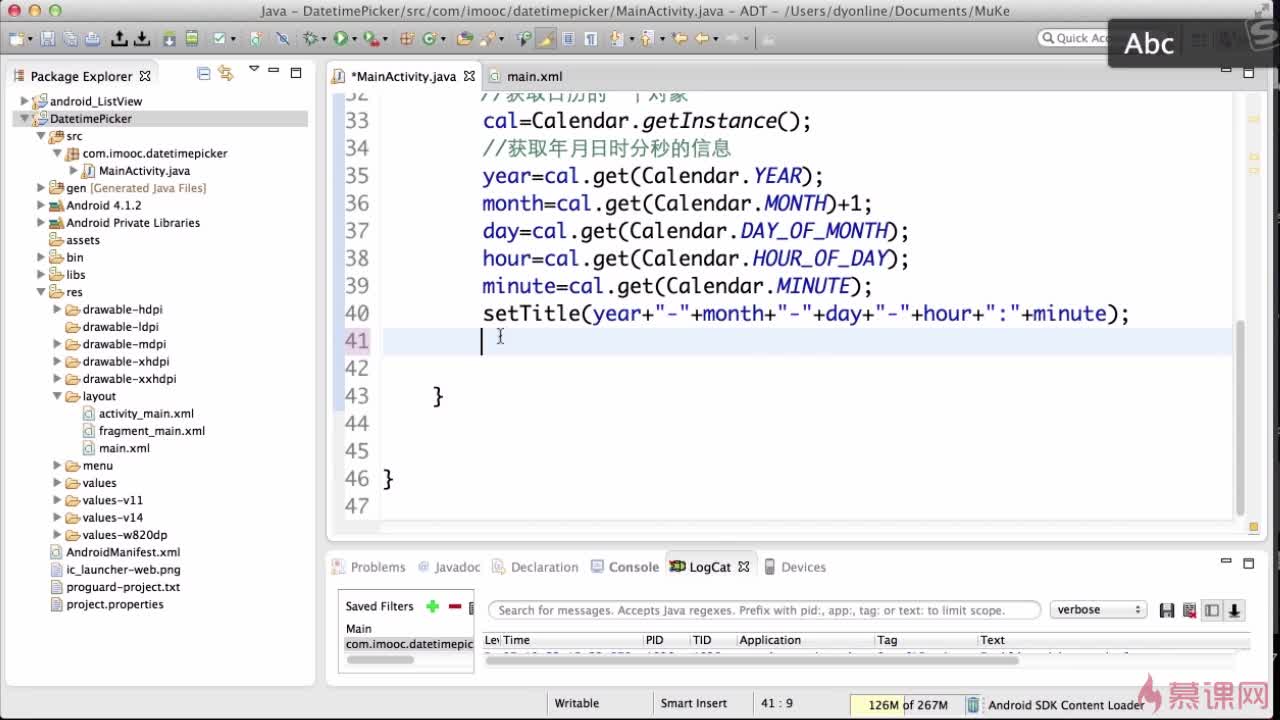Close the Package Explorer view
Viewport: 1280px width, 720px height.
click(x=145, y=76)
